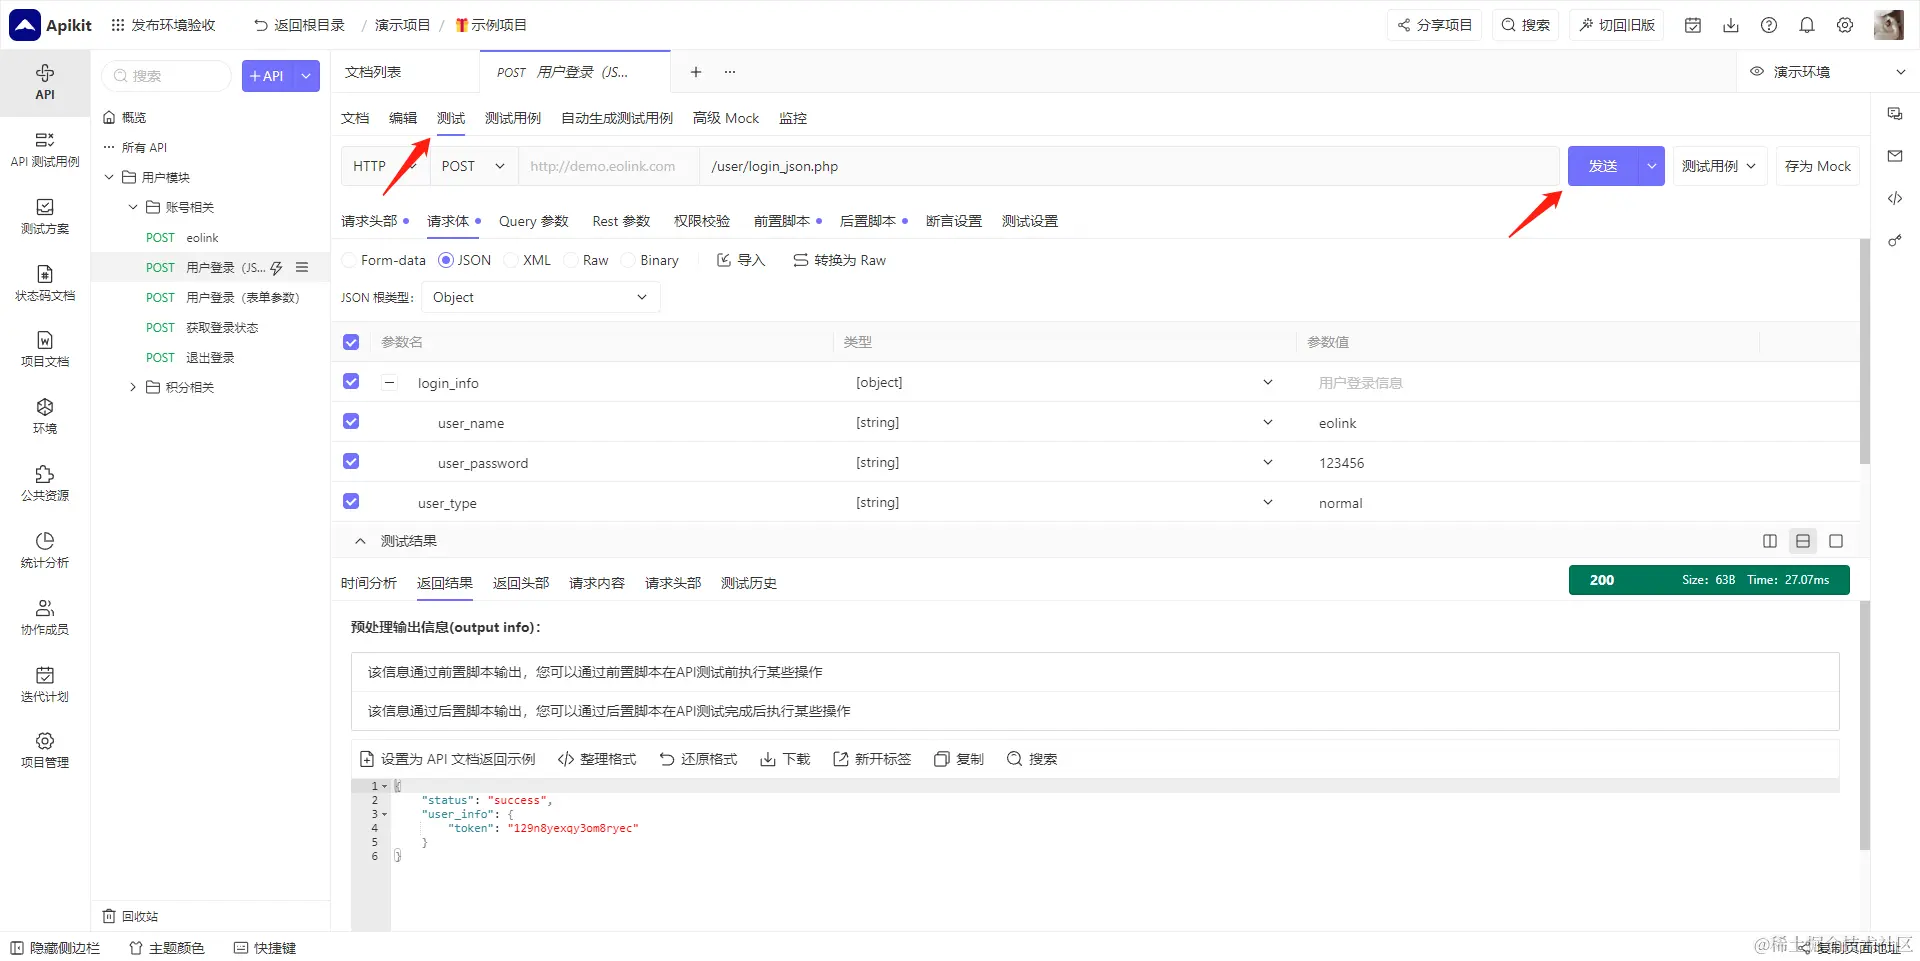Open 迭代计划 in the sidebar
The width and height of the screenshot is (1920, 961).
(x=45, y=685)
